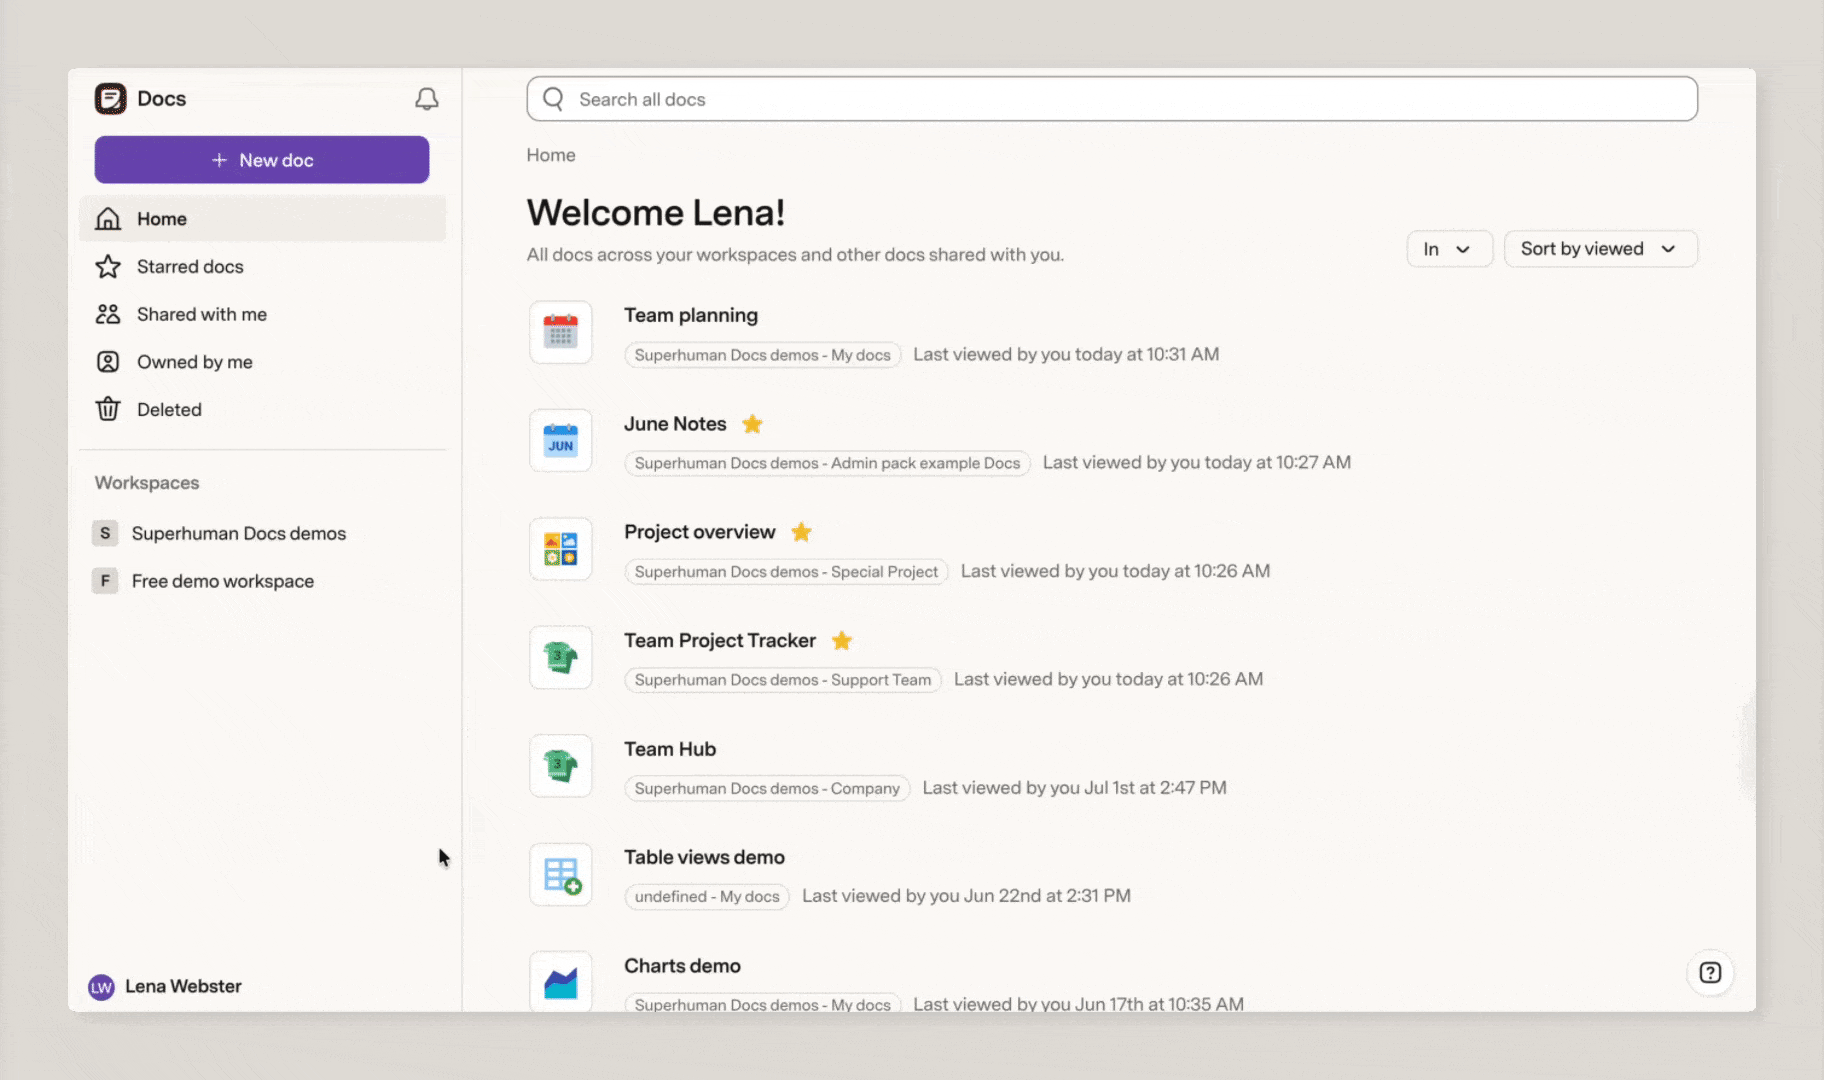Open help question mark icon
Image resolution: width=1824 pixels, height=1080 pixels.
tap(1710, 973)
